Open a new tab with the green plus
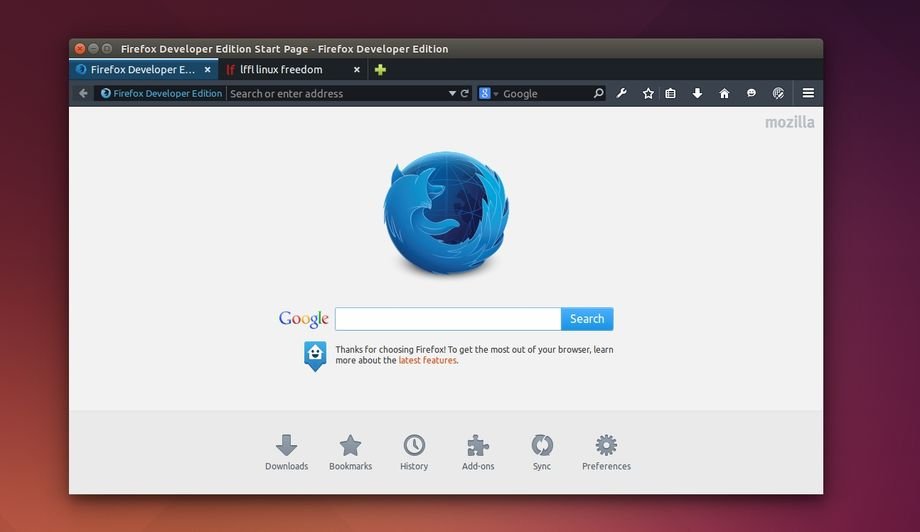The image size is (920, 532). (380, 70)
